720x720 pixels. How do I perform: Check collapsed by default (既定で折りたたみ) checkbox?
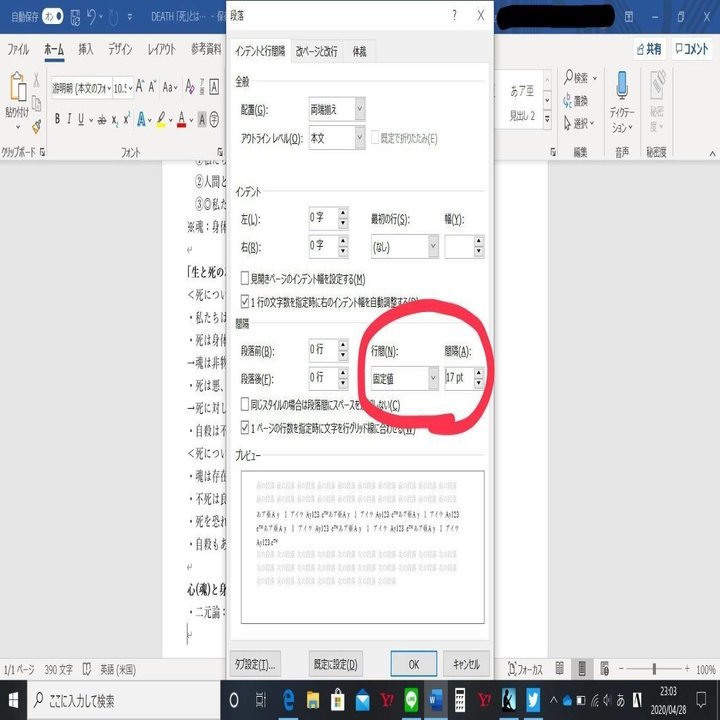tap(375, 138)
